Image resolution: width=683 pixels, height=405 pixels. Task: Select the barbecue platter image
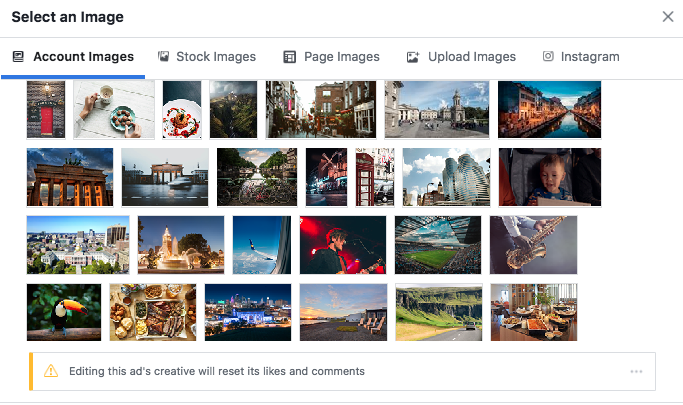pos(153,312)
